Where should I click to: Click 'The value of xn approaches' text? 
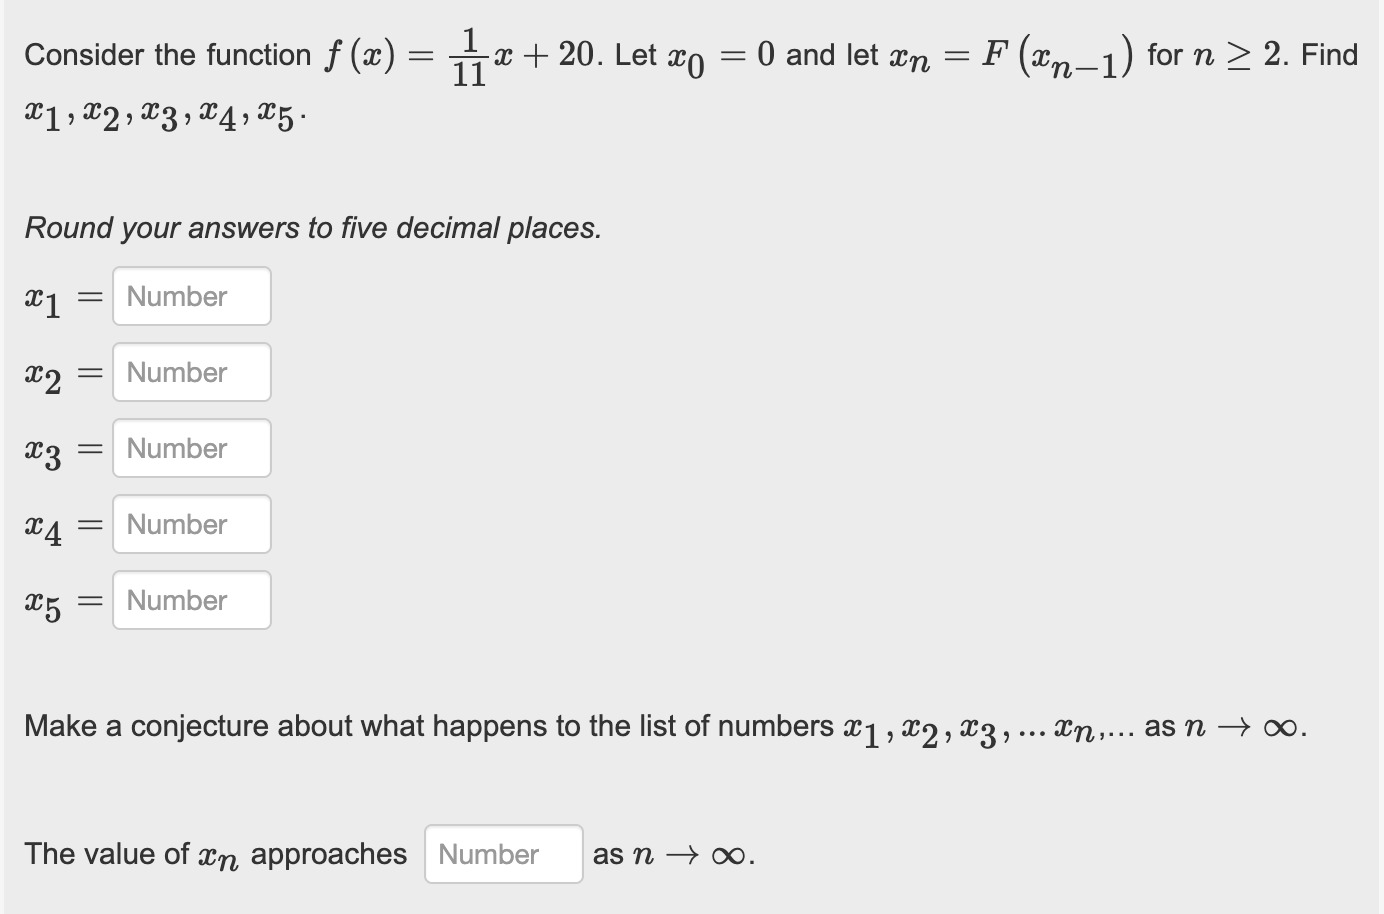(216, 856)
